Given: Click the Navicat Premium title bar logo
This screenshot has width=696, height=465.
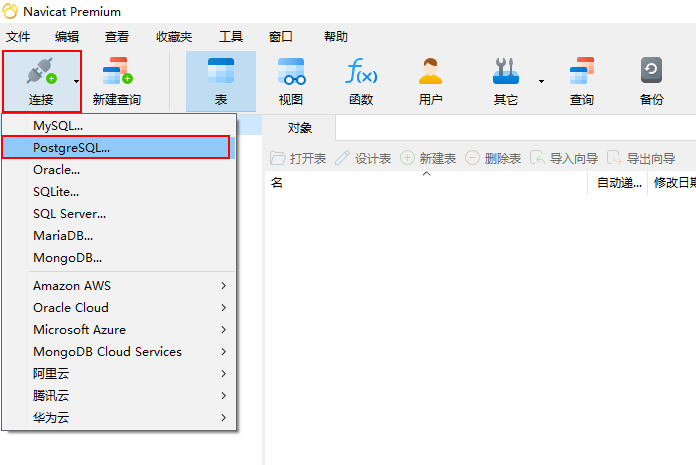Looking at the screenshot, I should pos(10,12).
